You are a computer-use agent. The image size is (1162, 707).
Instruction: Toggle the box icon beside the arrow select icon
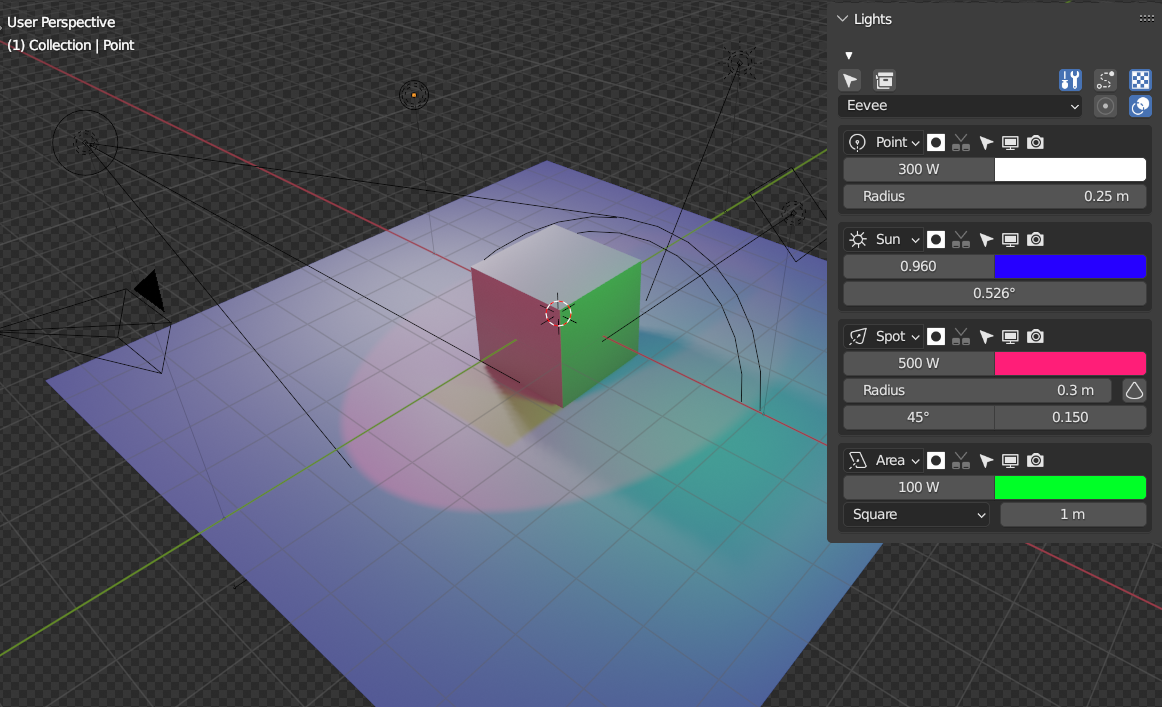click(x=883, y=80)
